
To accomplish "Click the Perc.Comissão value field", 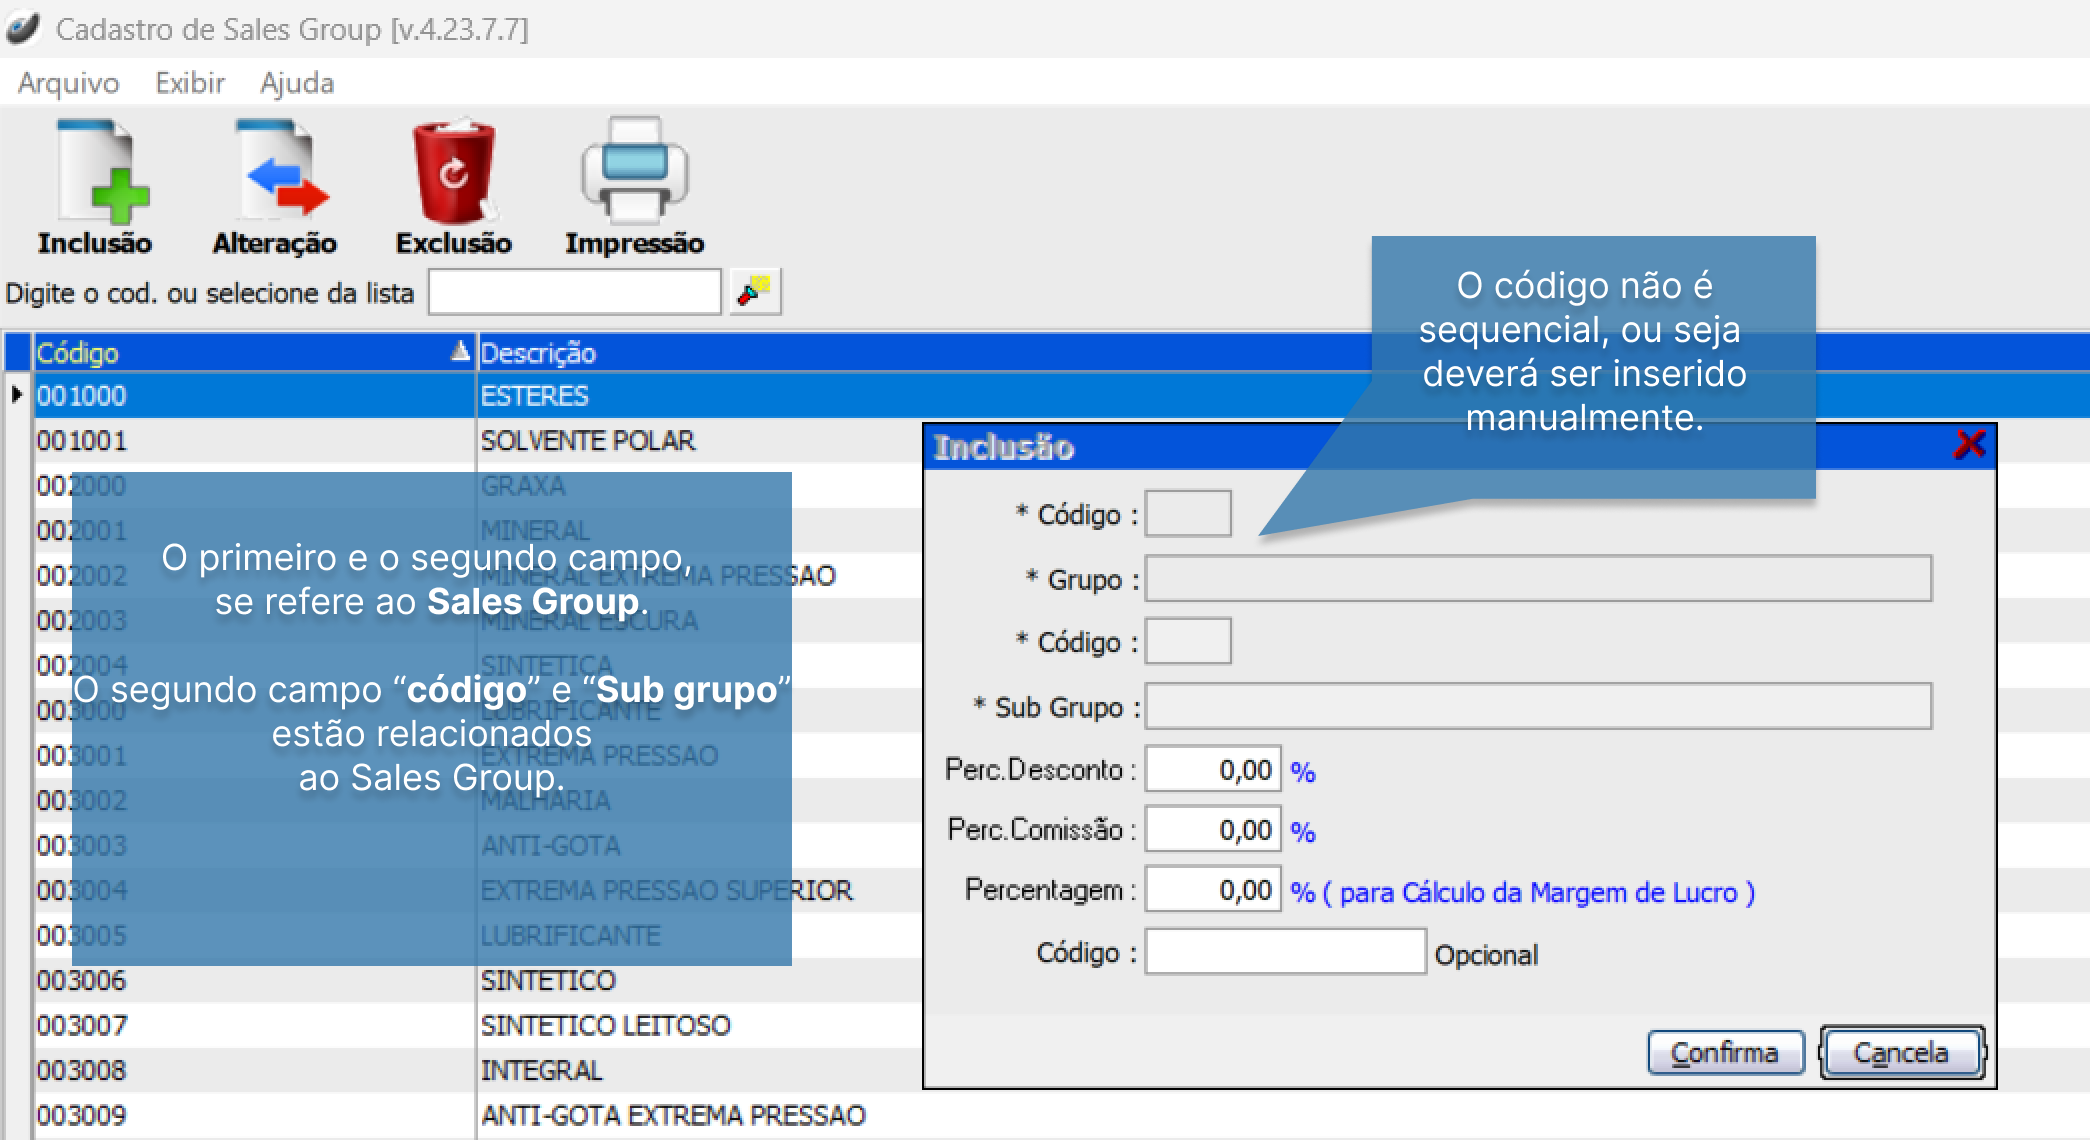I will (x=1212, y=830).
